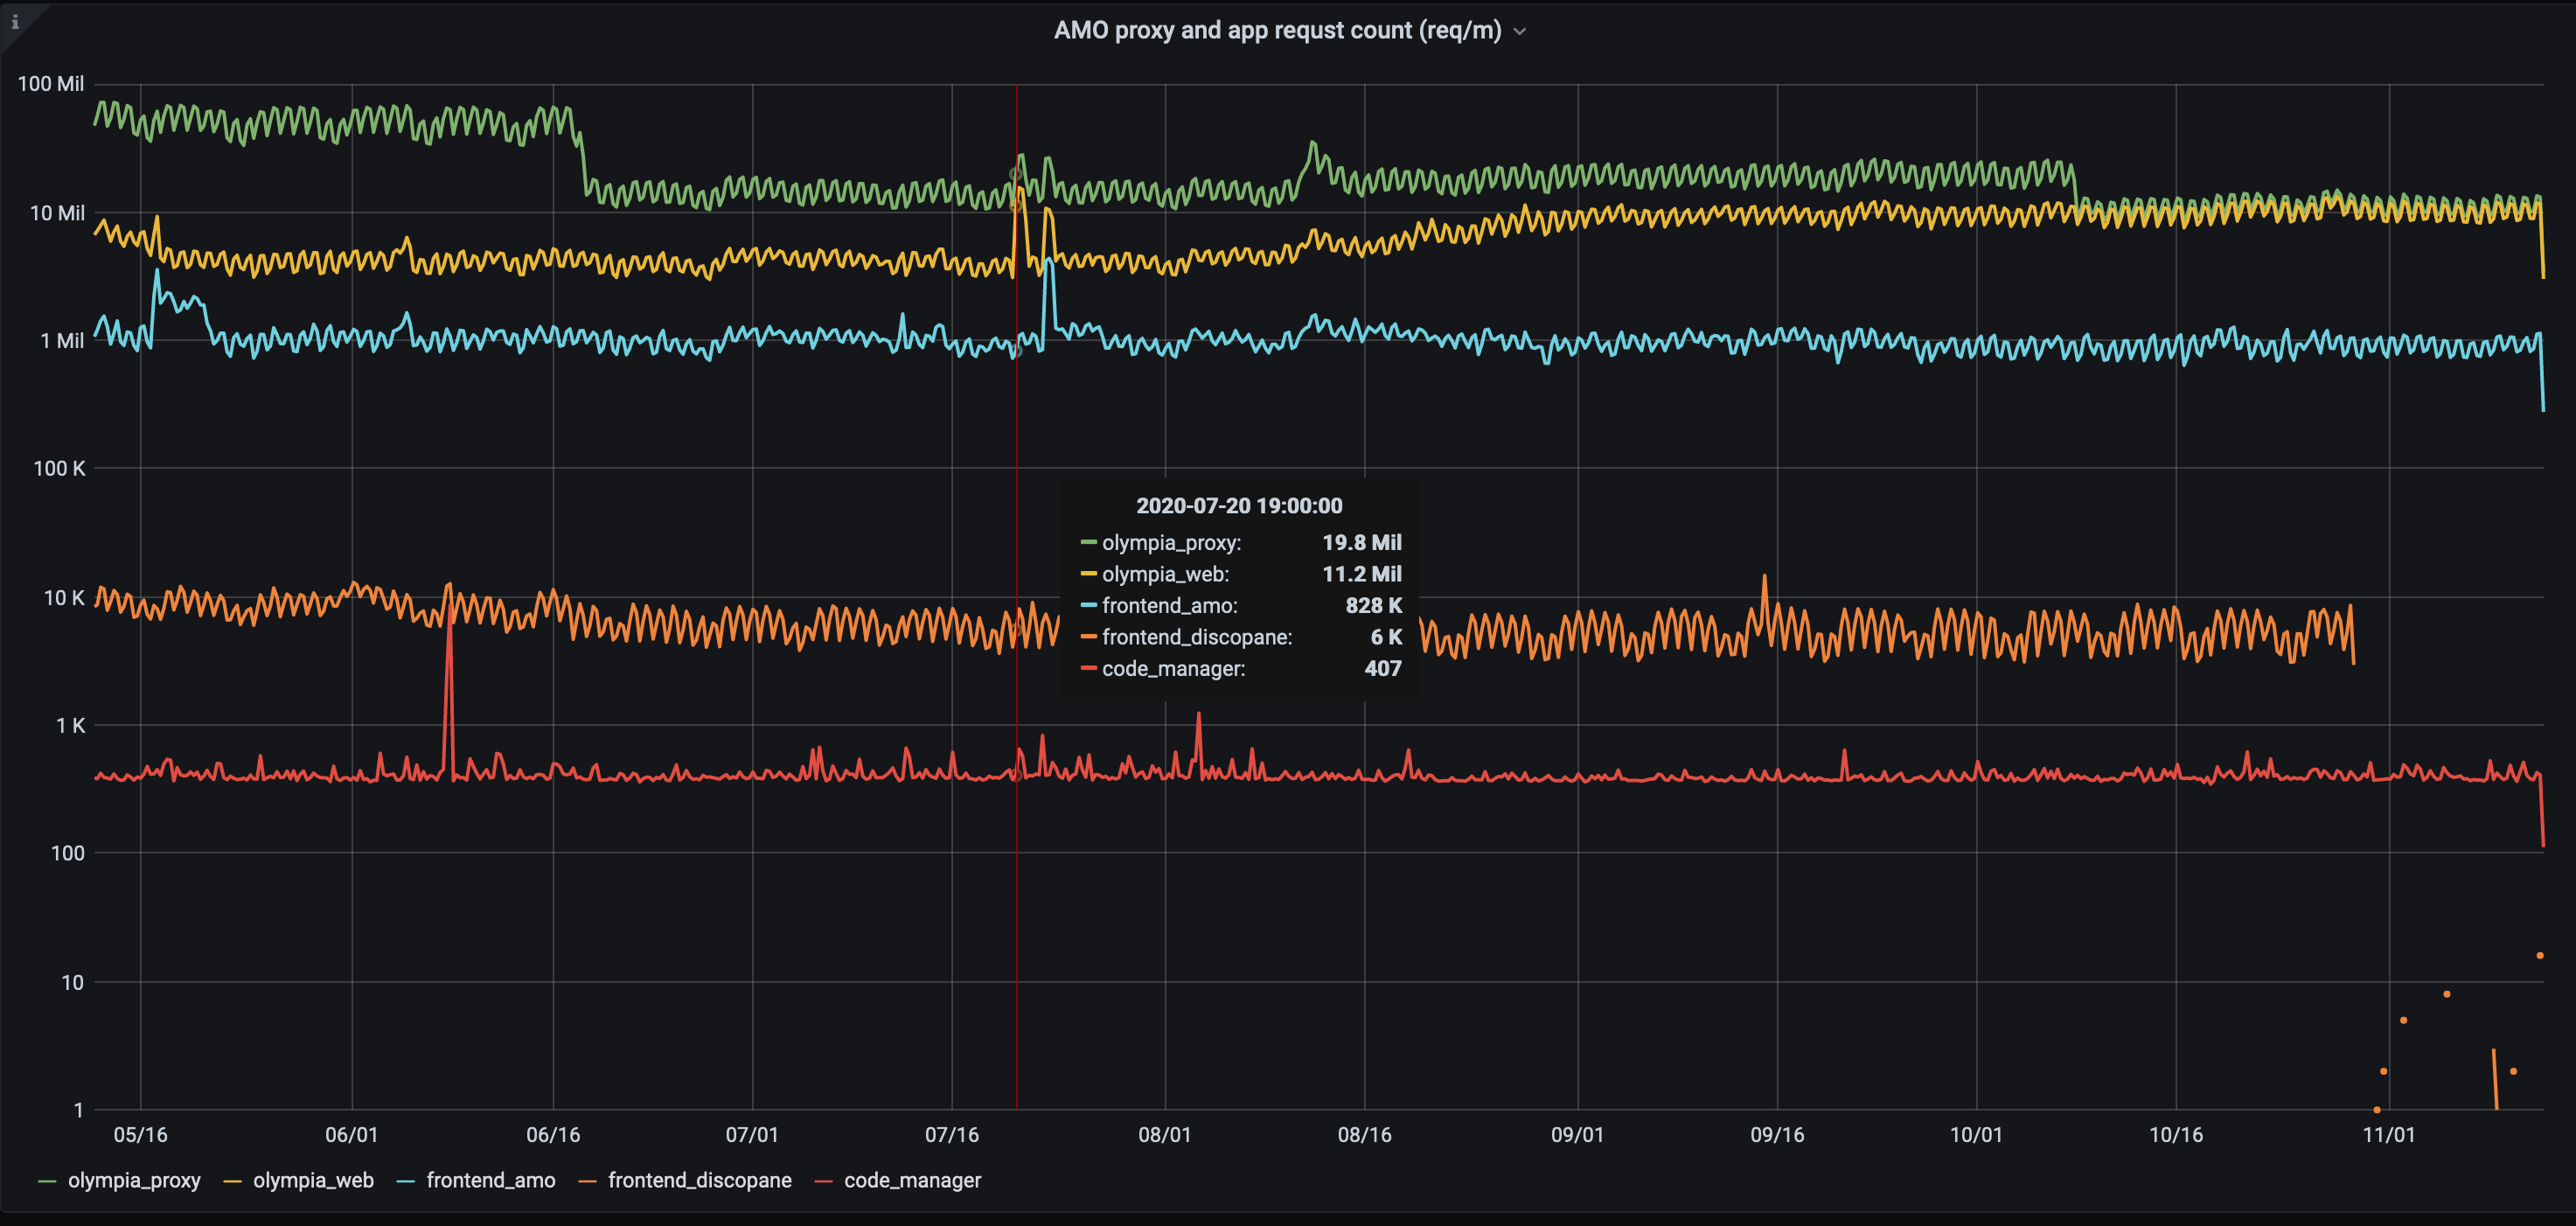Select code_manager legend label
Screen dimensions: 2576x1226
click(912, 1180)
